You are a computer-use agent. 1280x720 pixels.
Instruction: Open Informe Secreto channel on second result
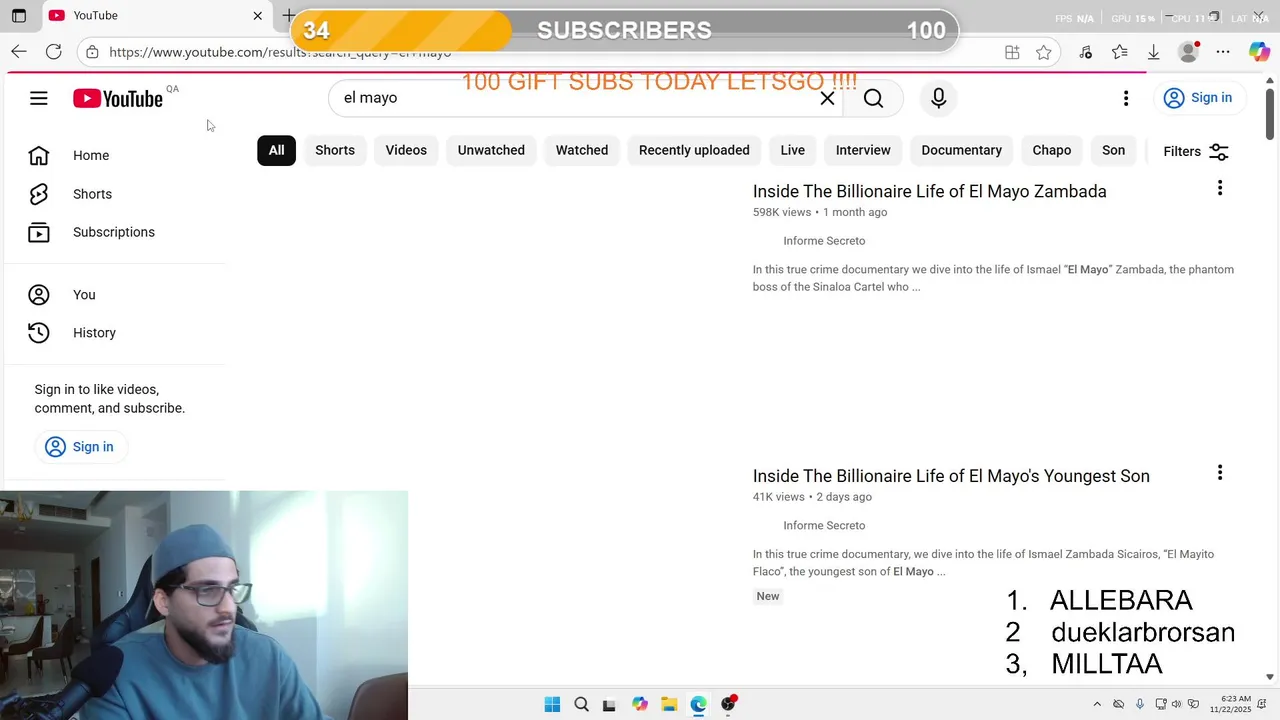point(824,526)
